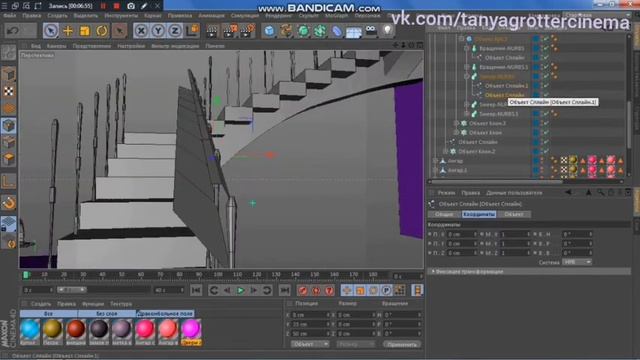This screenshot has height=360, width=640.
Task: Open viewport Камеры menu
Action: 56,46
